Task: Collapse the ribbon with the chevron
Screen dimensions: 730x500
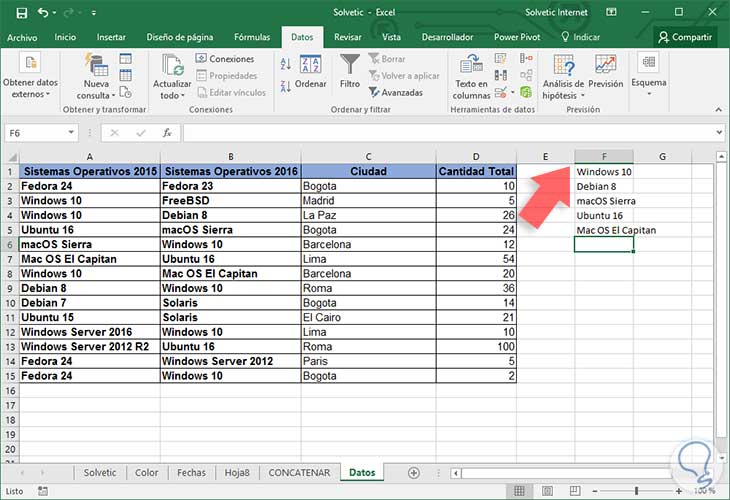Action: [x=718, y=109]
